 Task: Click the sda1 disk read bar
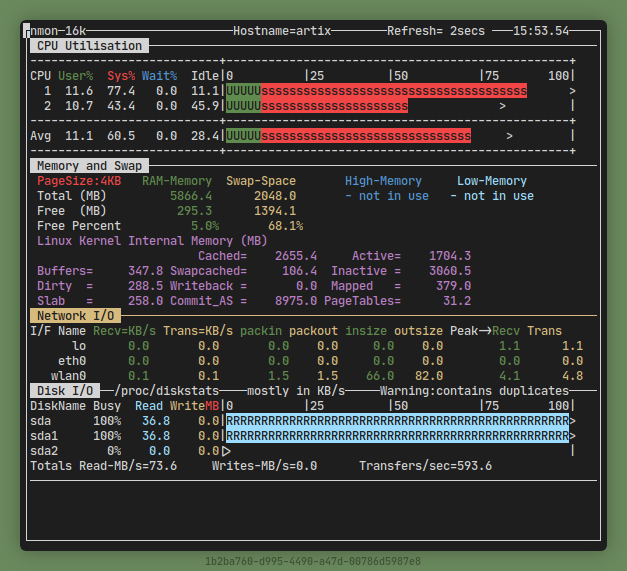397,436
